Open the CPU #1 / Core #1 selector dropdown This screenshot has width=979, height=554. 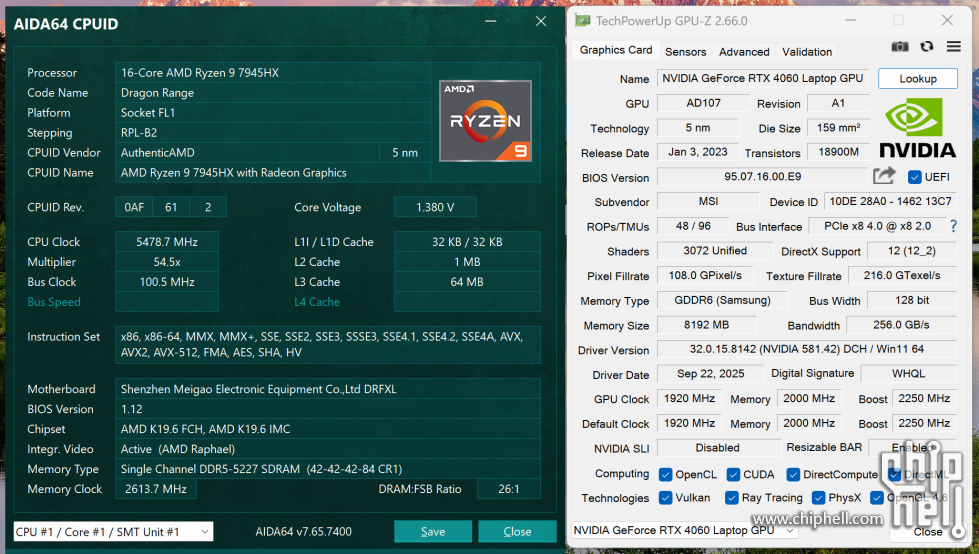113,532
